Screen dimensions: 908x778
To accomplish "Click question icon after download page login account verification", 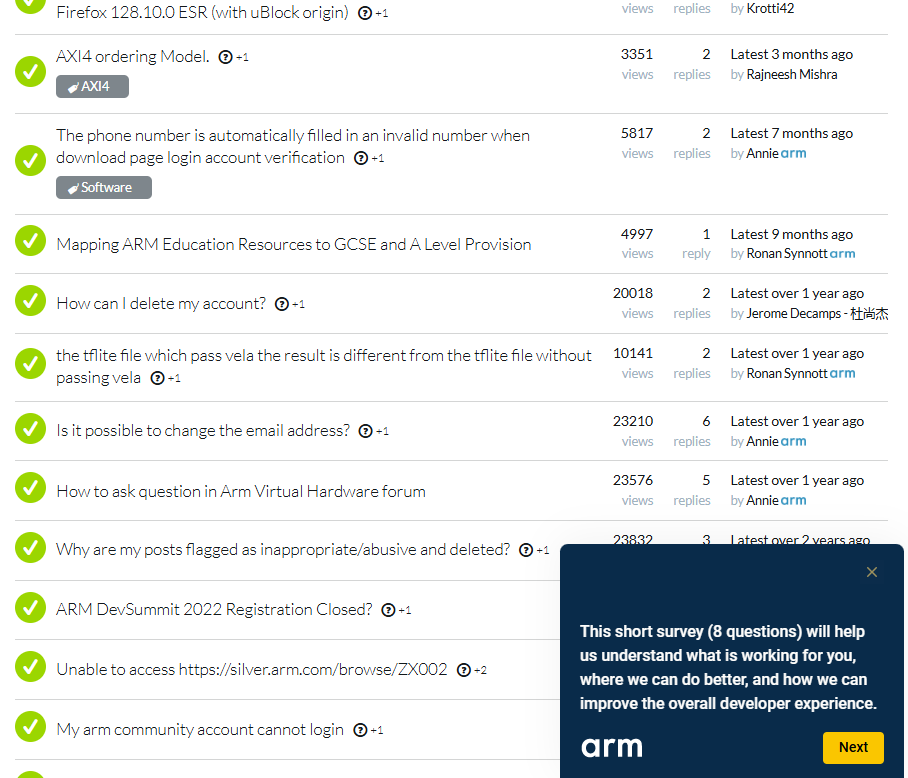I will [x=361, y=158].
